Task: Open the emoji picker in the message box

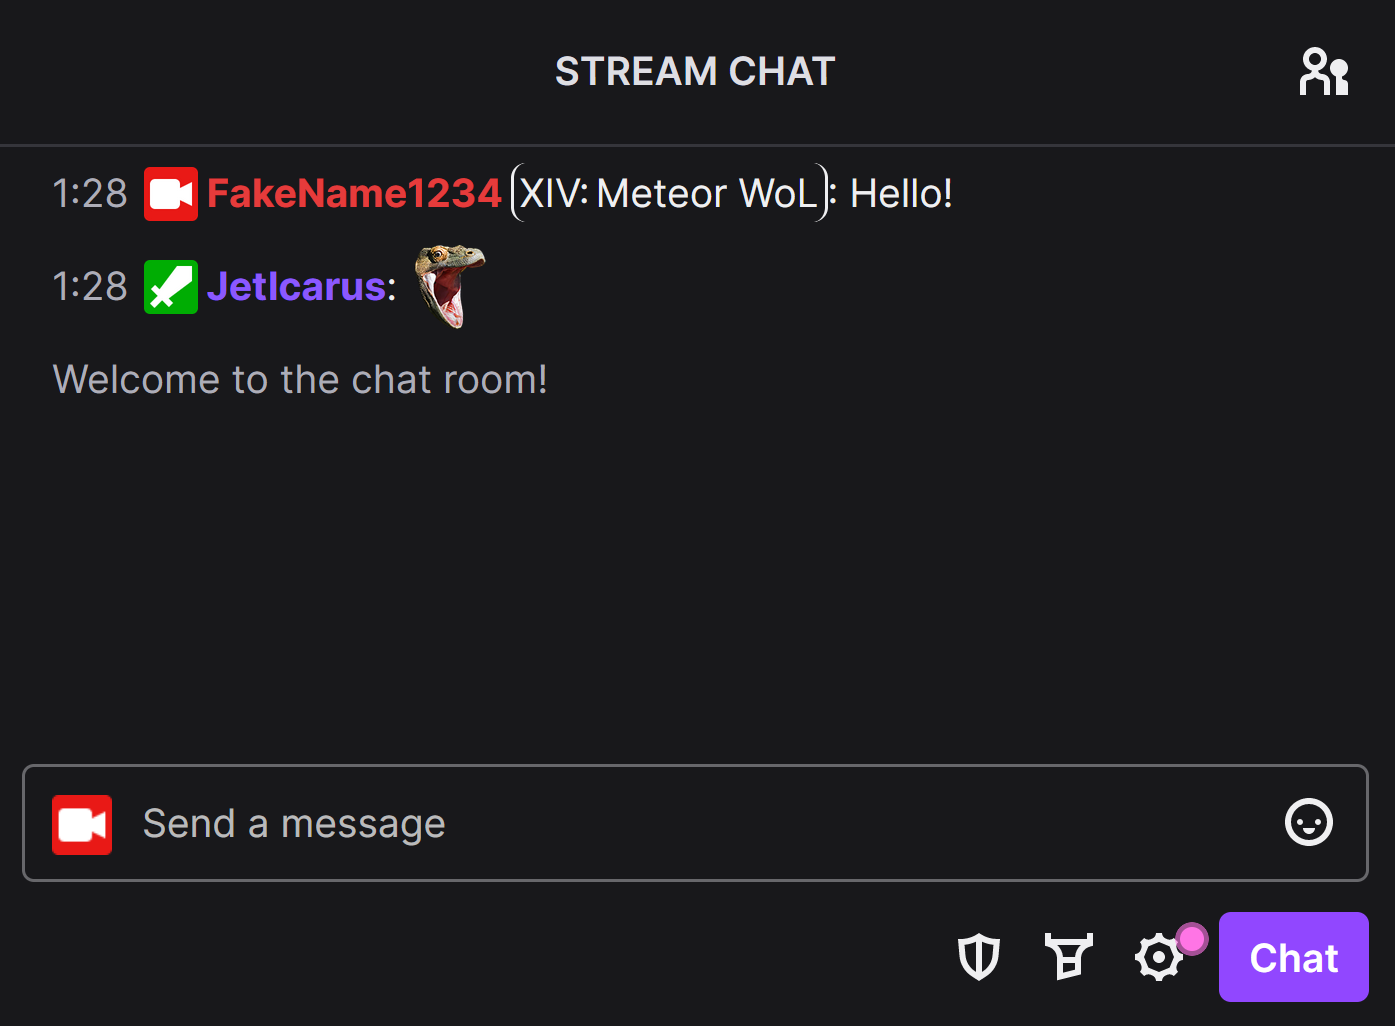Action: [1308, 823]
